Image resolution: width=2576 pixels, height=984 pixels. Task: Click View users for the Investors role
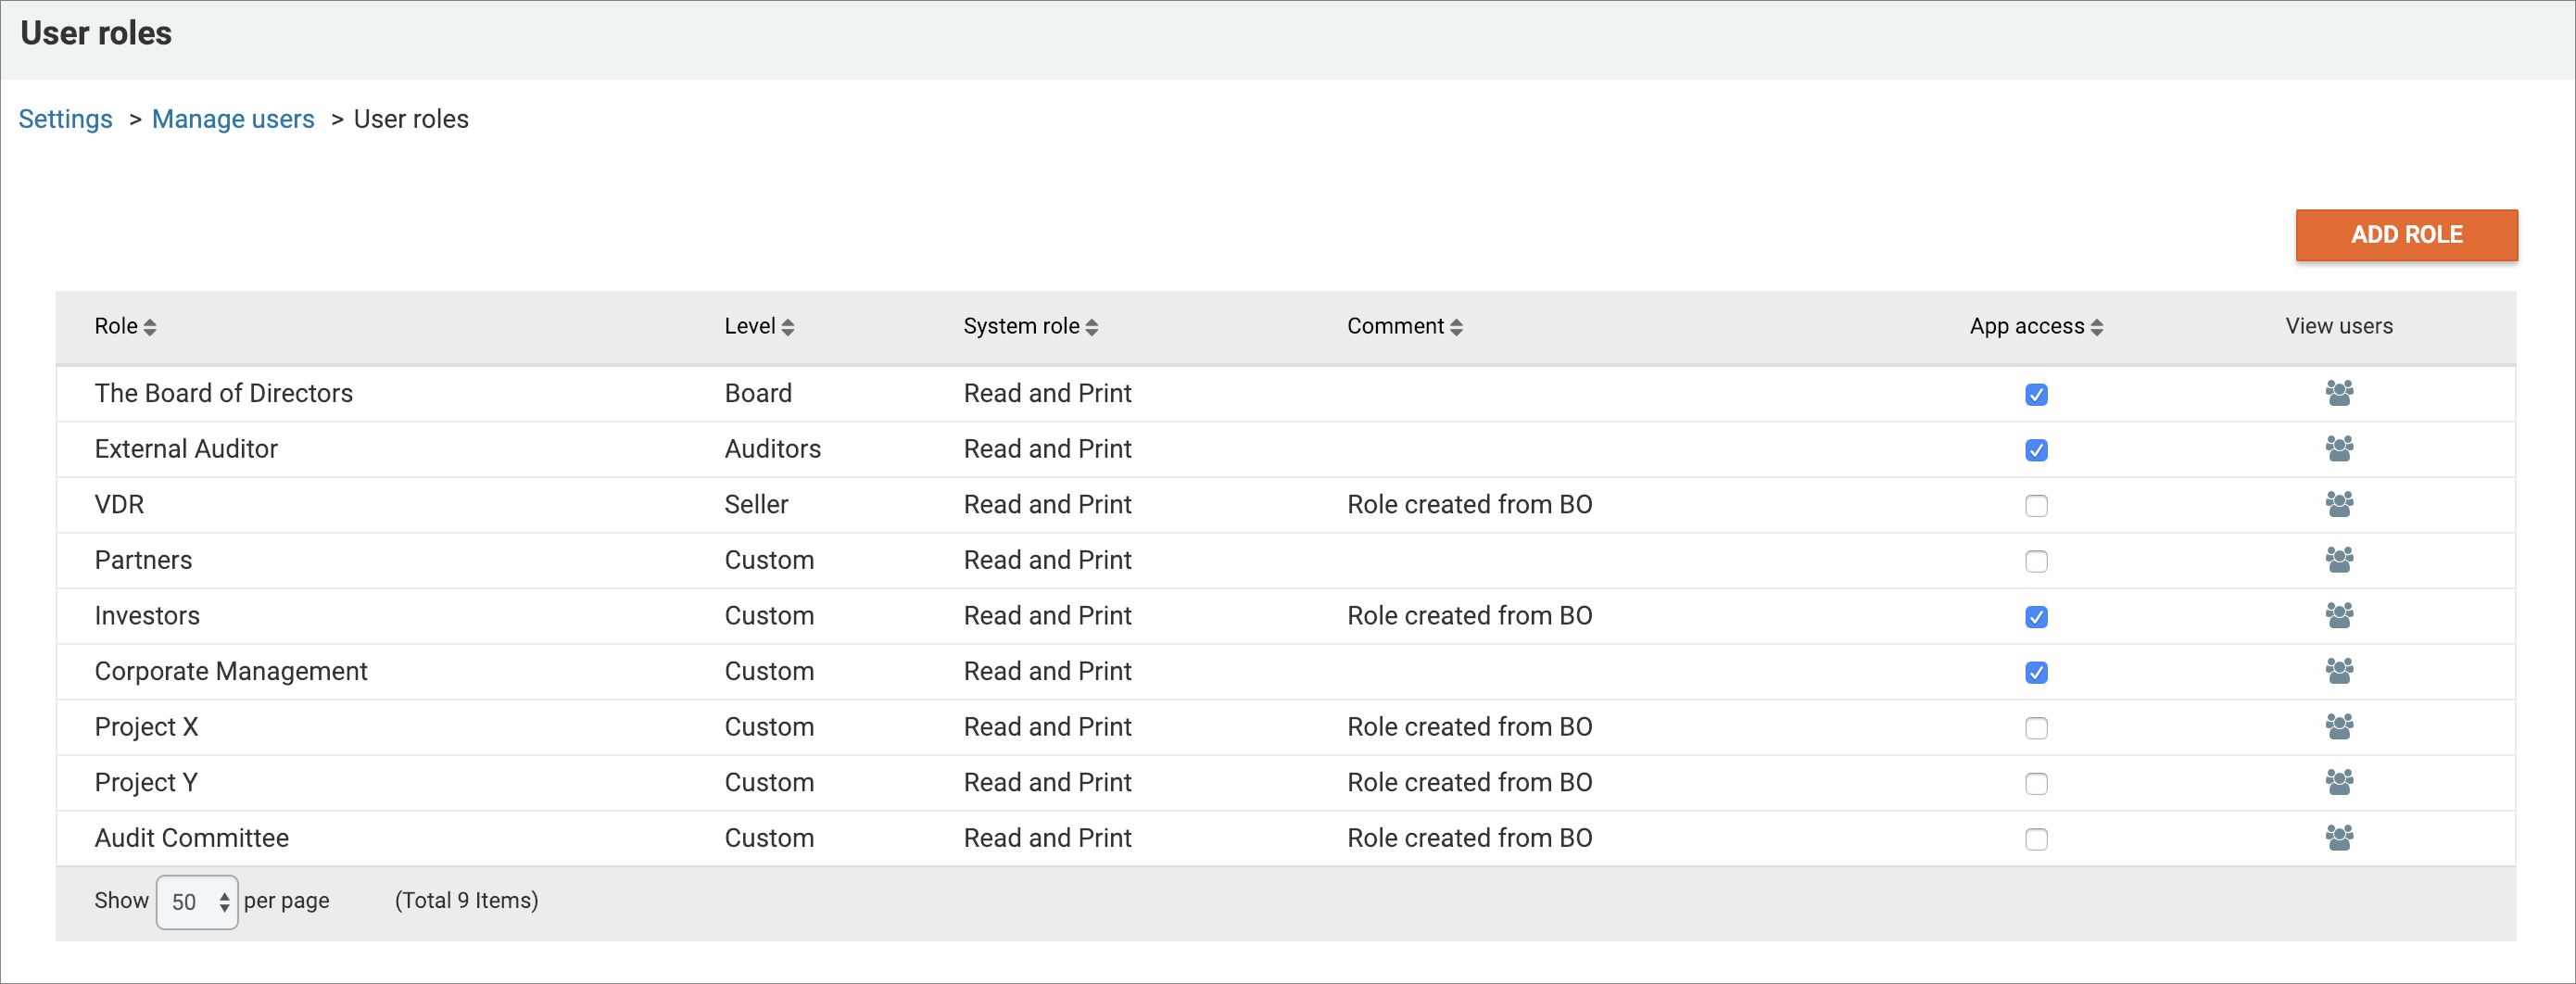click(x=2340, y=616)
